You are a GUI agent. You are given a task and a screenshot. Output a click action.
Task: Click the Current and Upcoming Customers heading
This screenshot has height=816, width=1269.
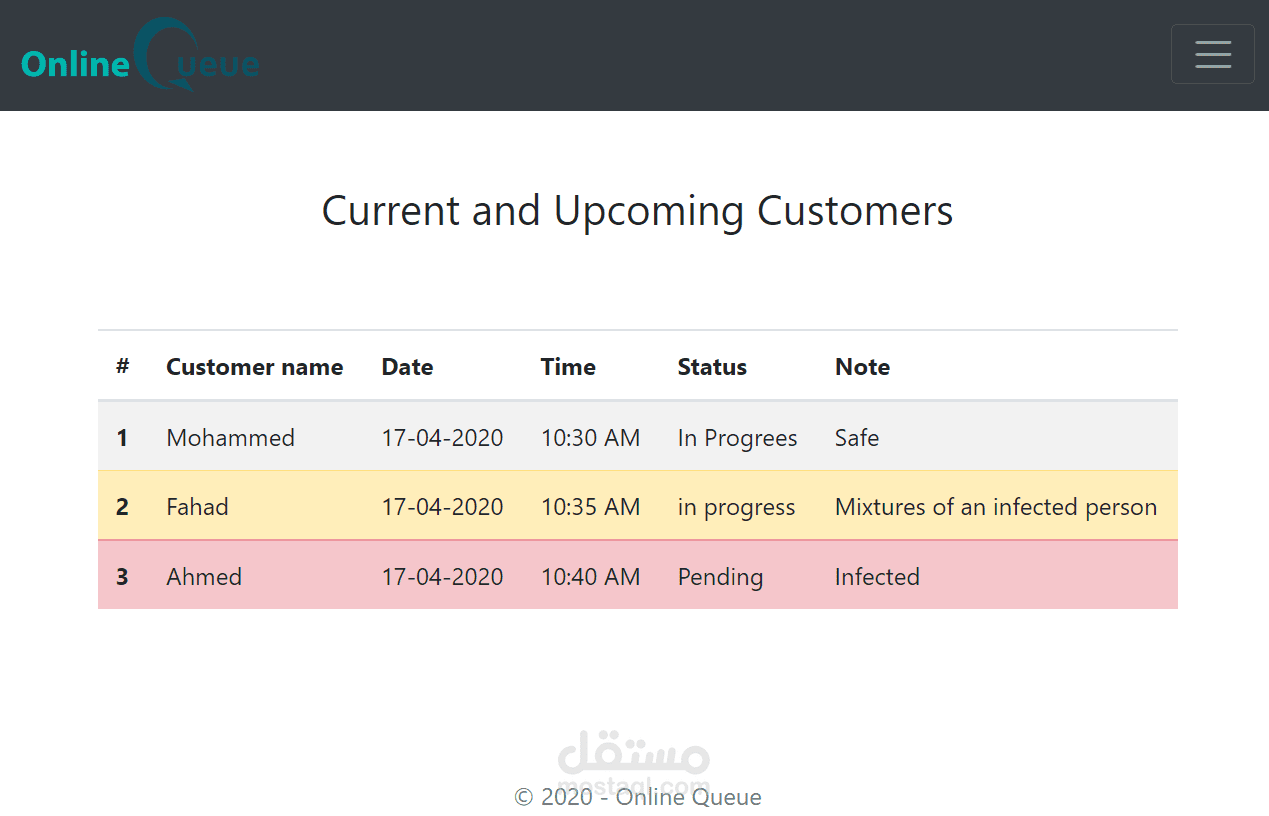click(x=637, y=211)
